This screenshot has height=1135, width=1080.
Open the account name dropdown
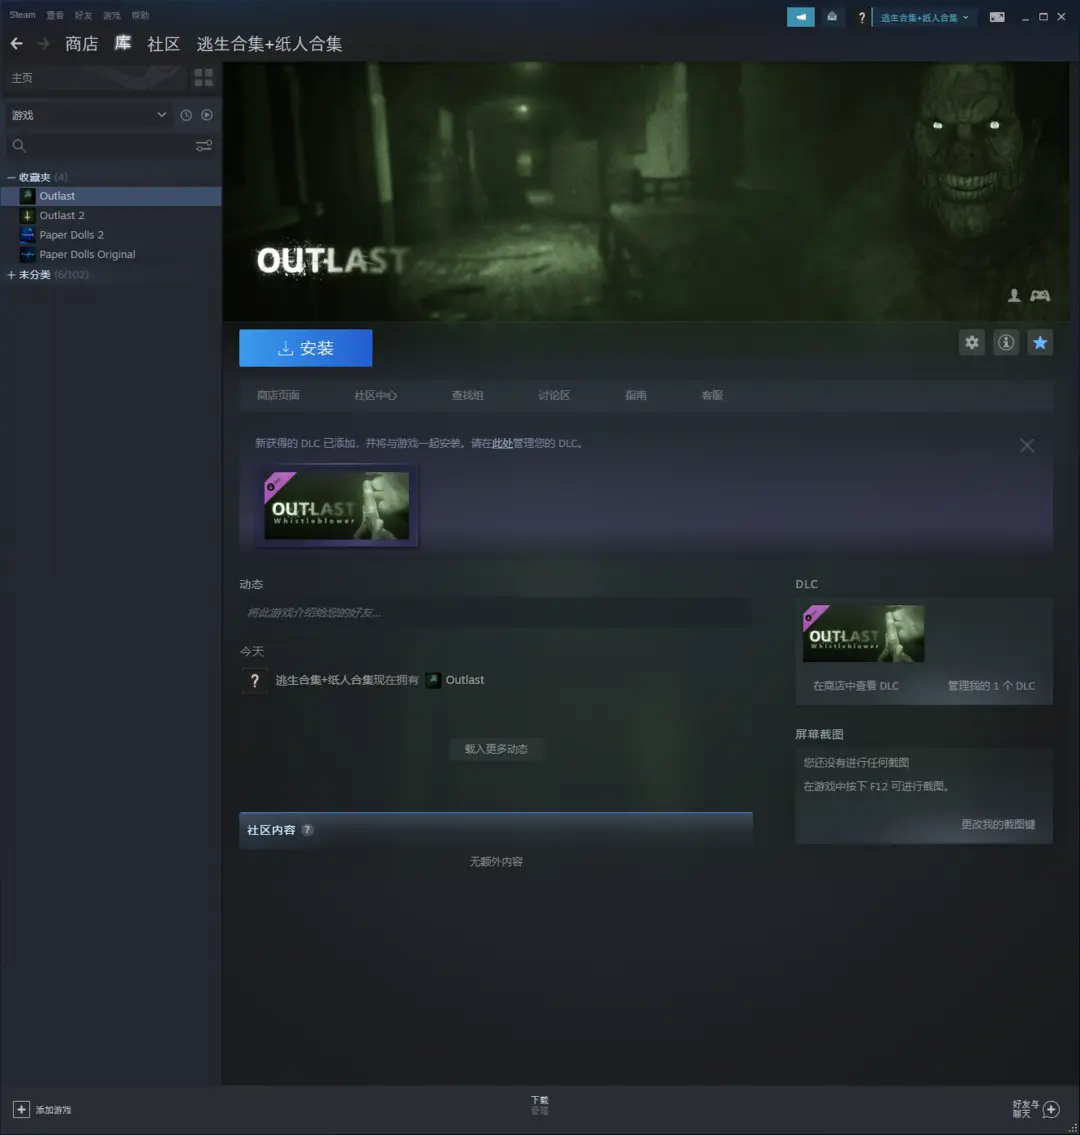pyautogui.click(x=924, y=17)
